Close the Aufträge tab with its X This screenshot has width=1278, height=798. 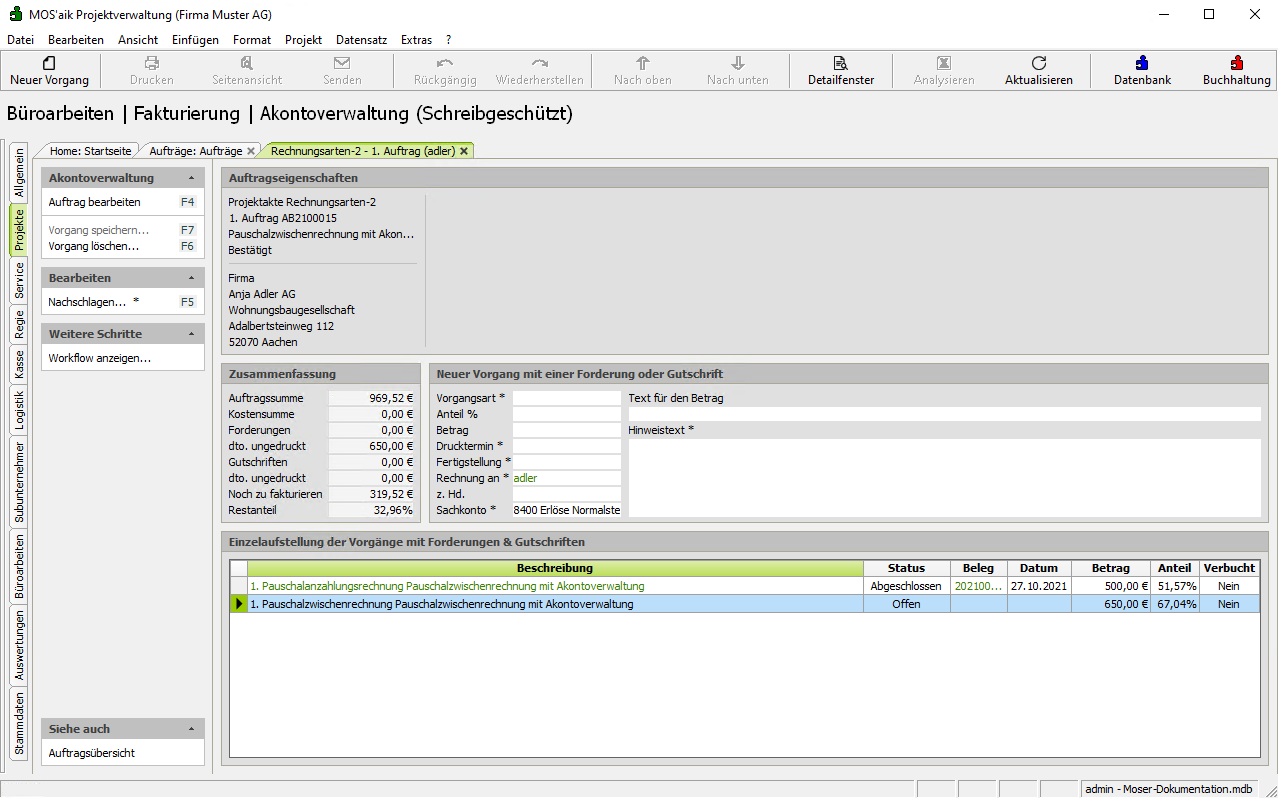pos(251,151)
